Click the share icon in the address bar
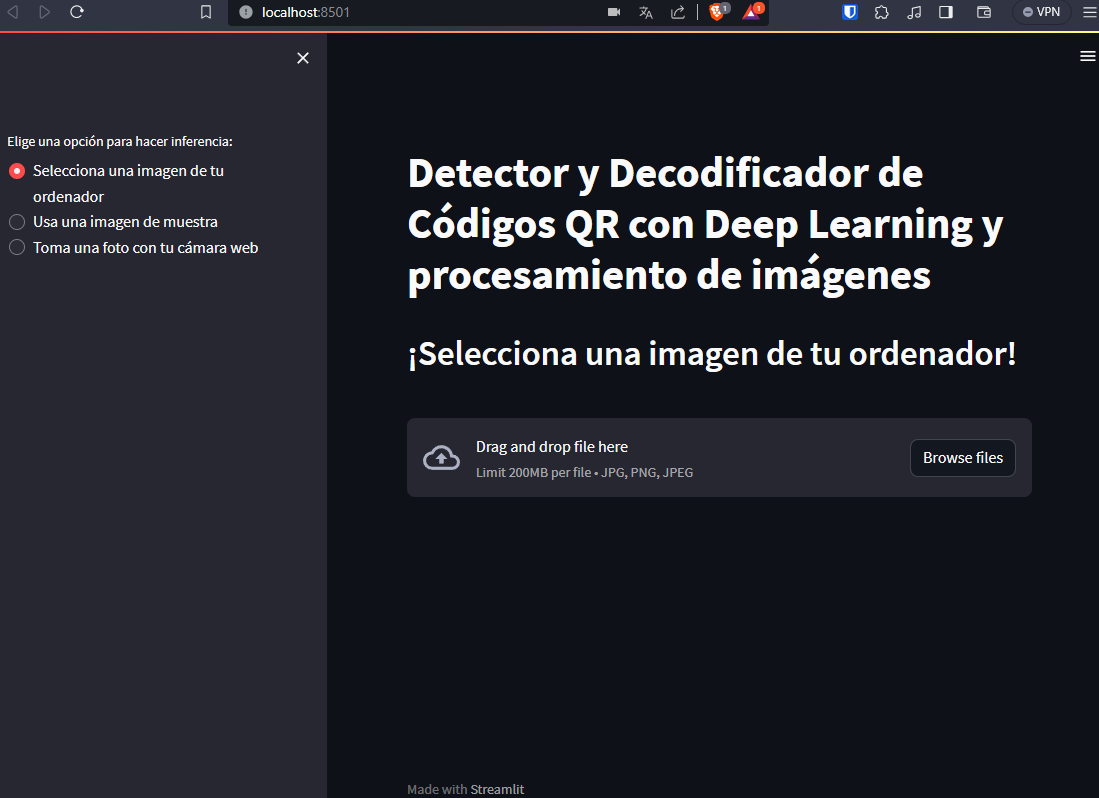This screenshot has height=798, width=1099. [677, 14]
